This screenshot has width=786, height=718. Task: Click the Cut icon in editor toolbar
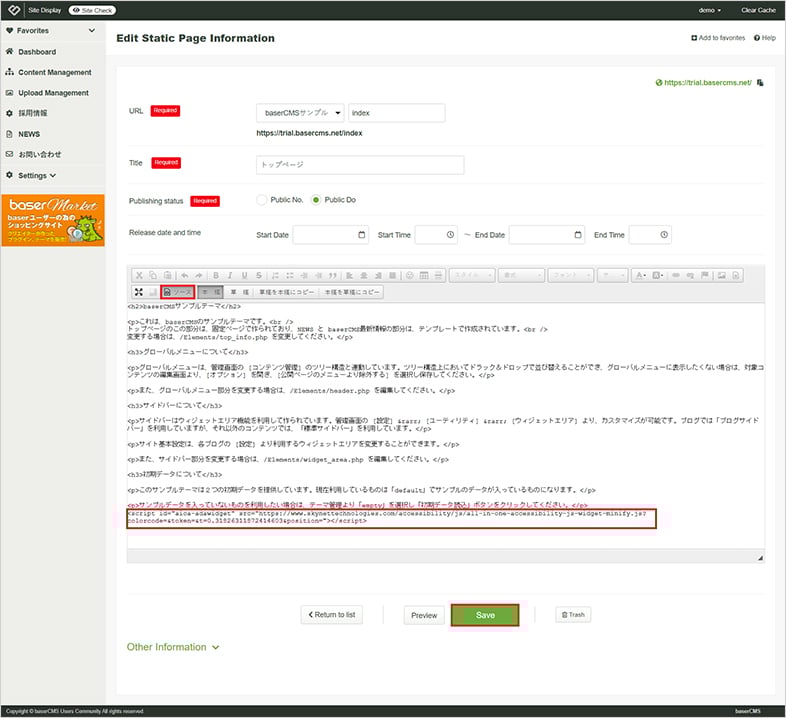(x=139, y=275)
